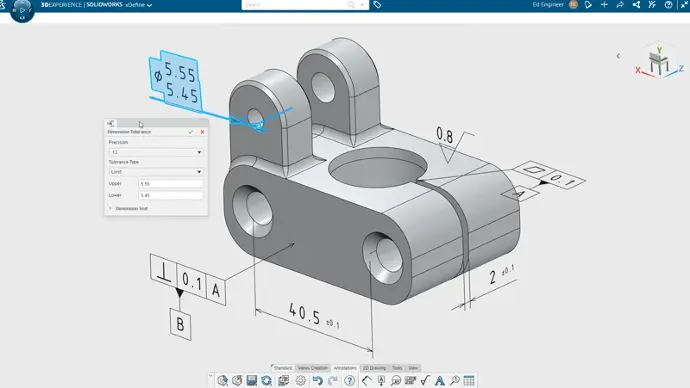Viewport: 690px width, 388px height.
Task: Switch to the Views Creation tab
Action: 312,368
